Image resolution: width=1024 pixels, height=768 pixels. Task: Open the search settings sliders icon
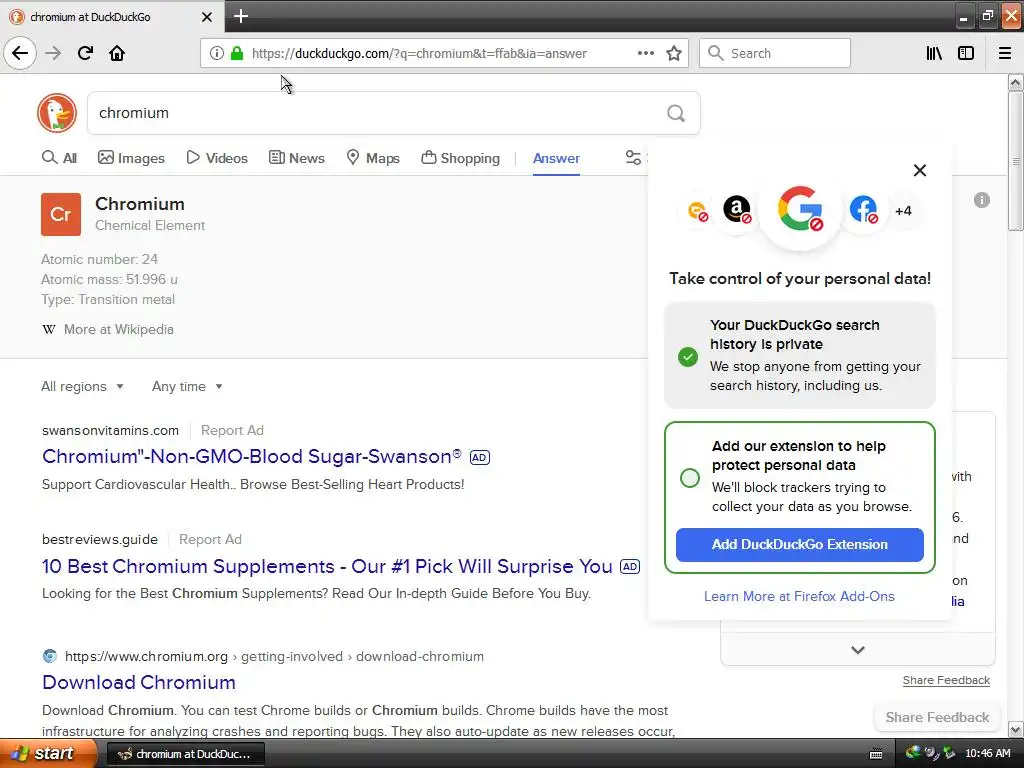click(633, 158)
